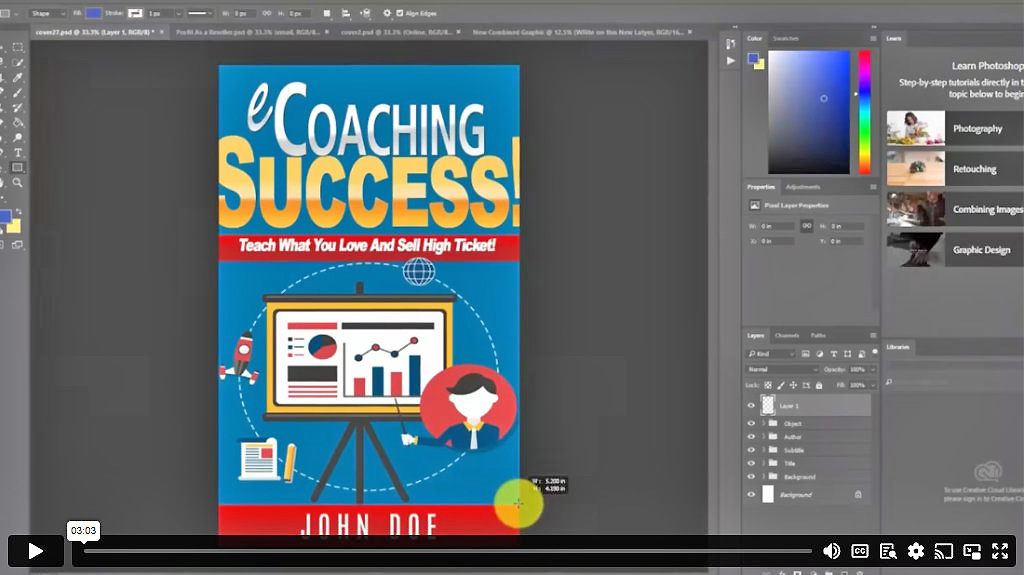Play the video
This screenshot has height=575, width=1024.
click(x=35, y=551)
